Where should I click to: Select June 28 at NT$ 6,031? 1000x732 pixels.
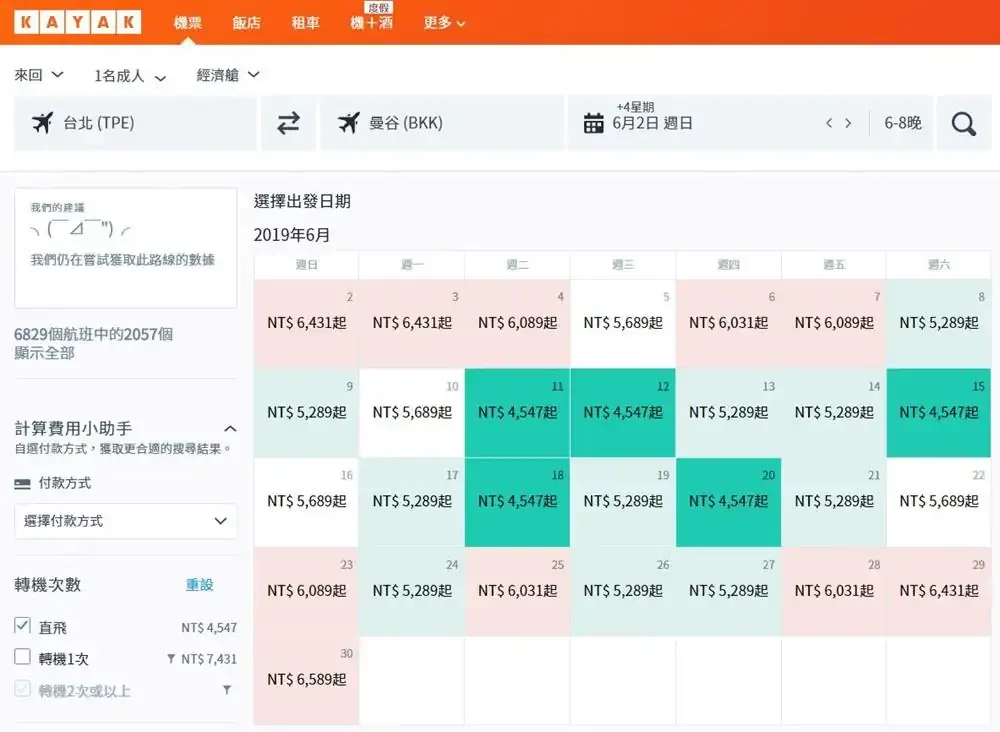834,591
